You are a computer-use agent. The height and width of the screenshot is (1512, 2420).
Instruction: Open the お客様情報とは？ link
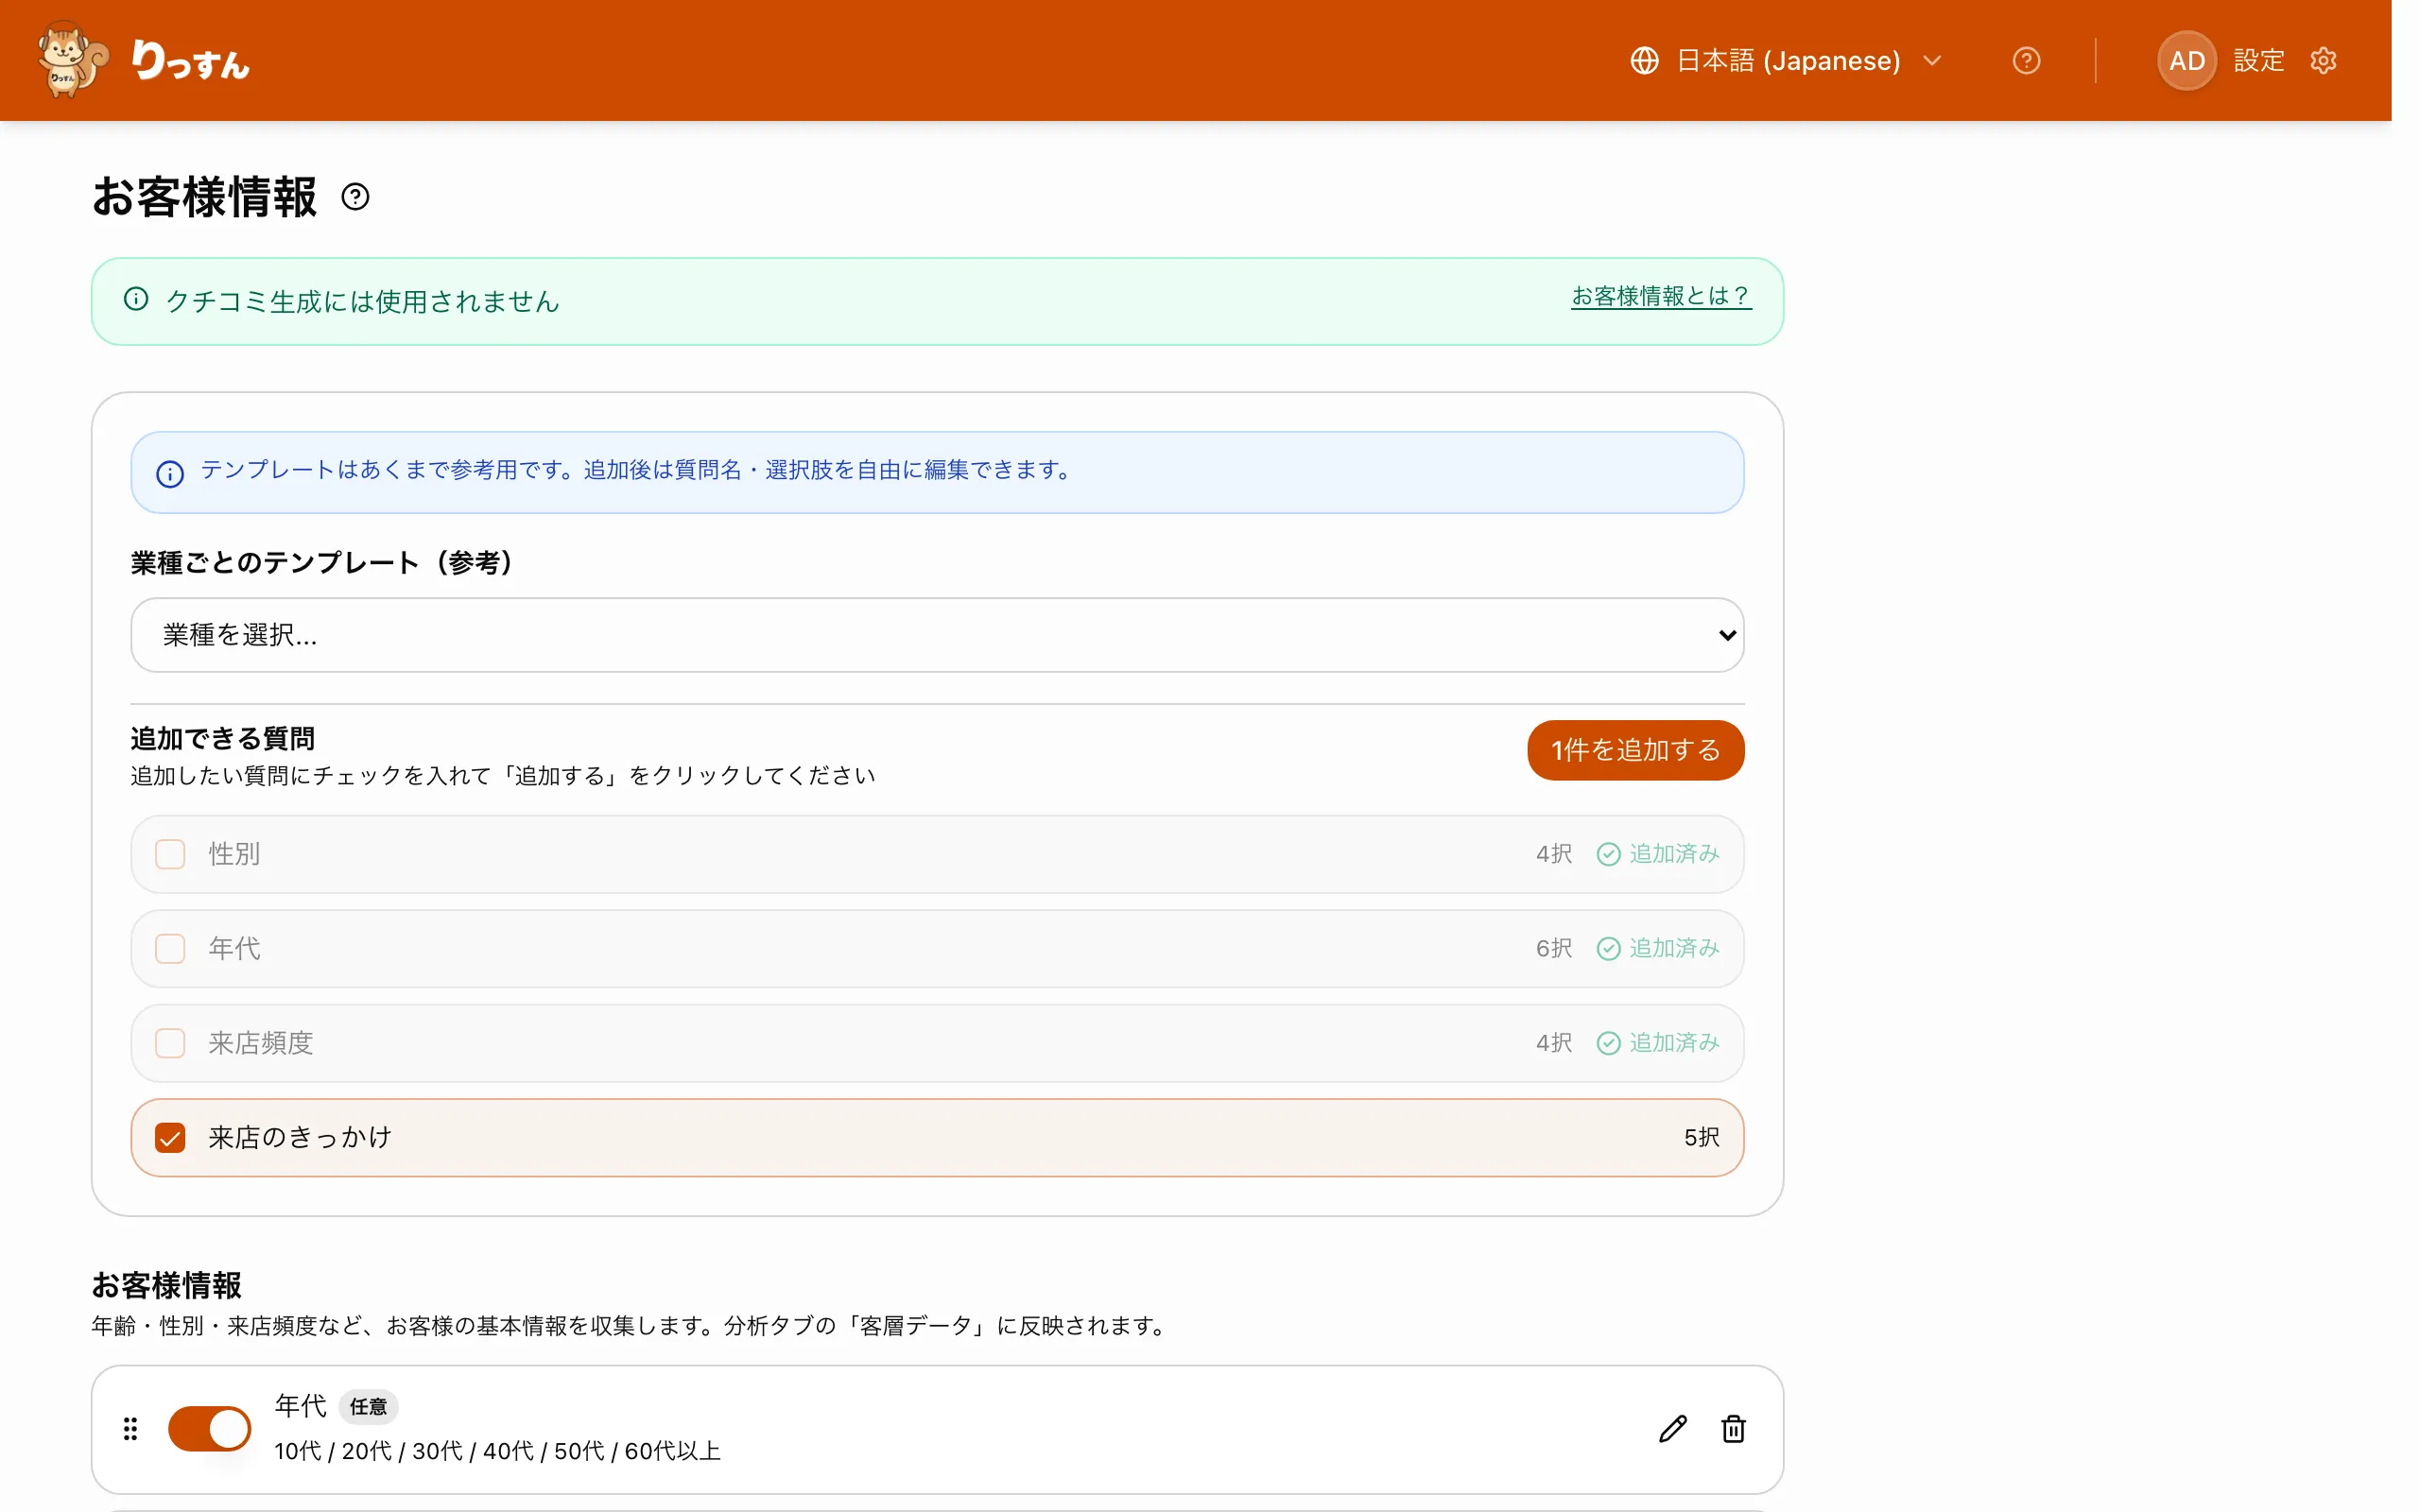coord(1661,296)
